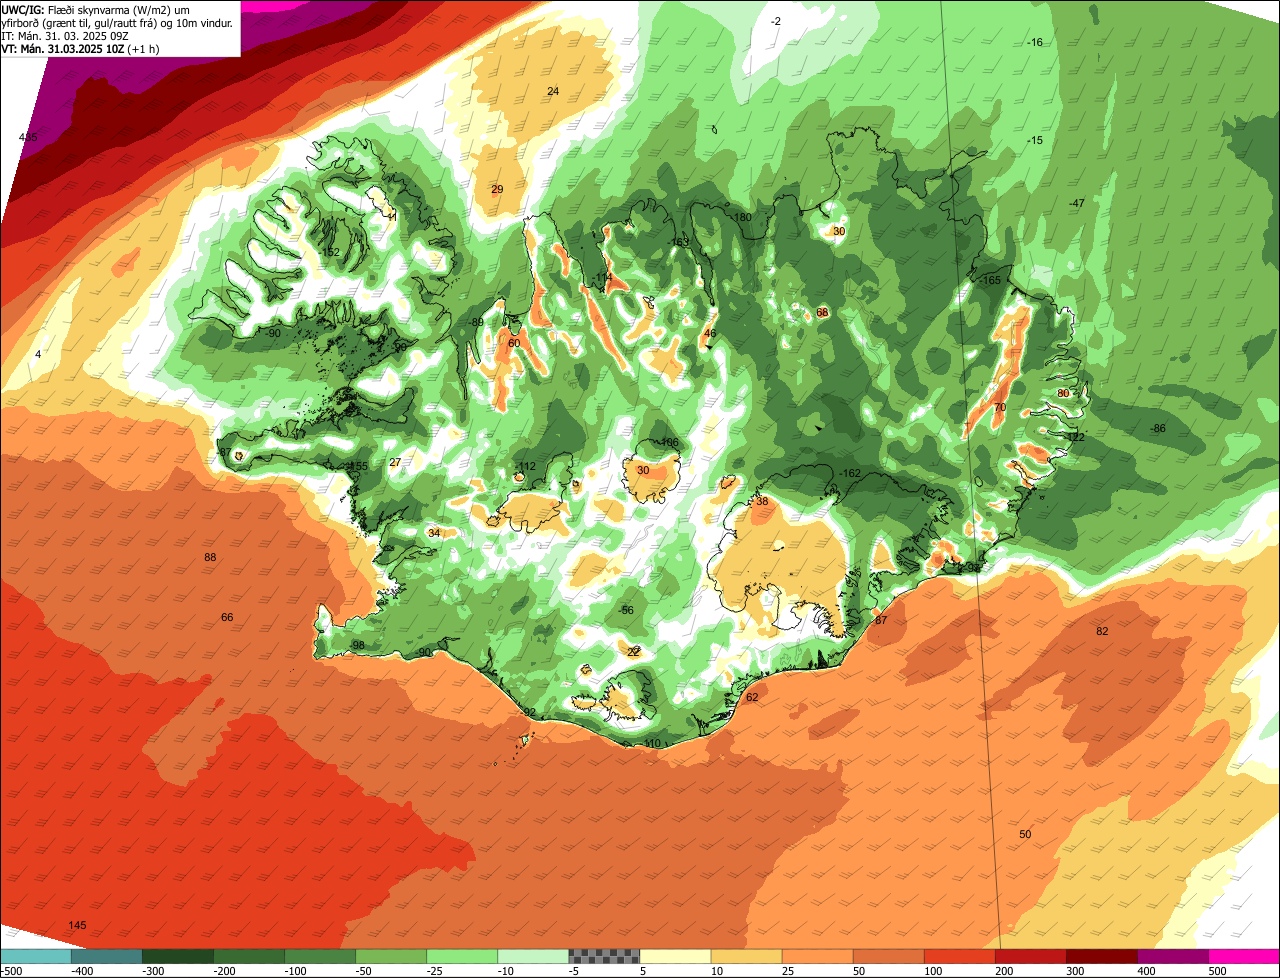Click the map value '70' in the east
This screenshot has width=1280, height=978.
999,408
